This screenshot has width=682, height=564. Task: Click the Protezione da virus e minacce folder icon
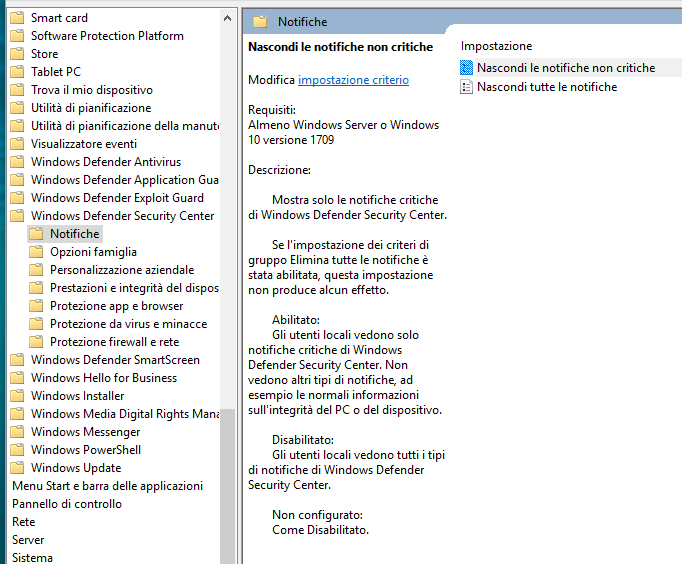[36, 324]
